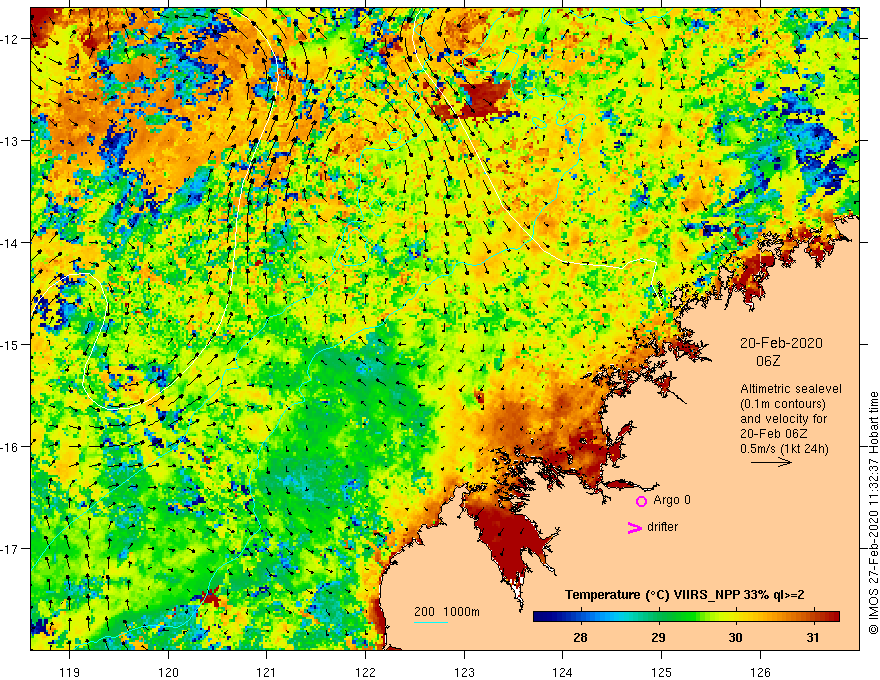Click latitude axis label -17

[10, 549]
